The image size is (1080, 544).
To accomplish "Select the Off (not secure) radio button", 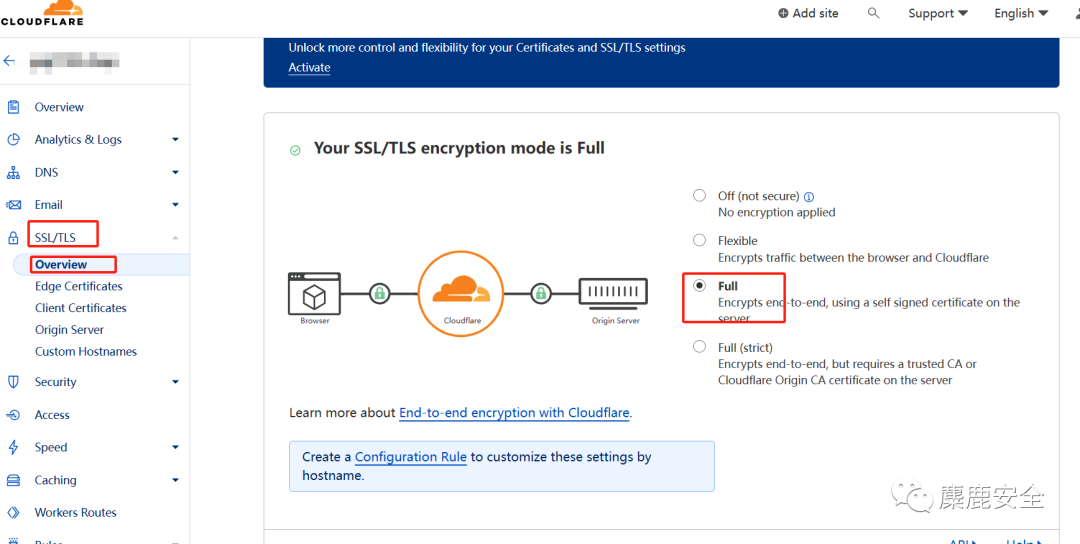I will click(x=699, y=196).
